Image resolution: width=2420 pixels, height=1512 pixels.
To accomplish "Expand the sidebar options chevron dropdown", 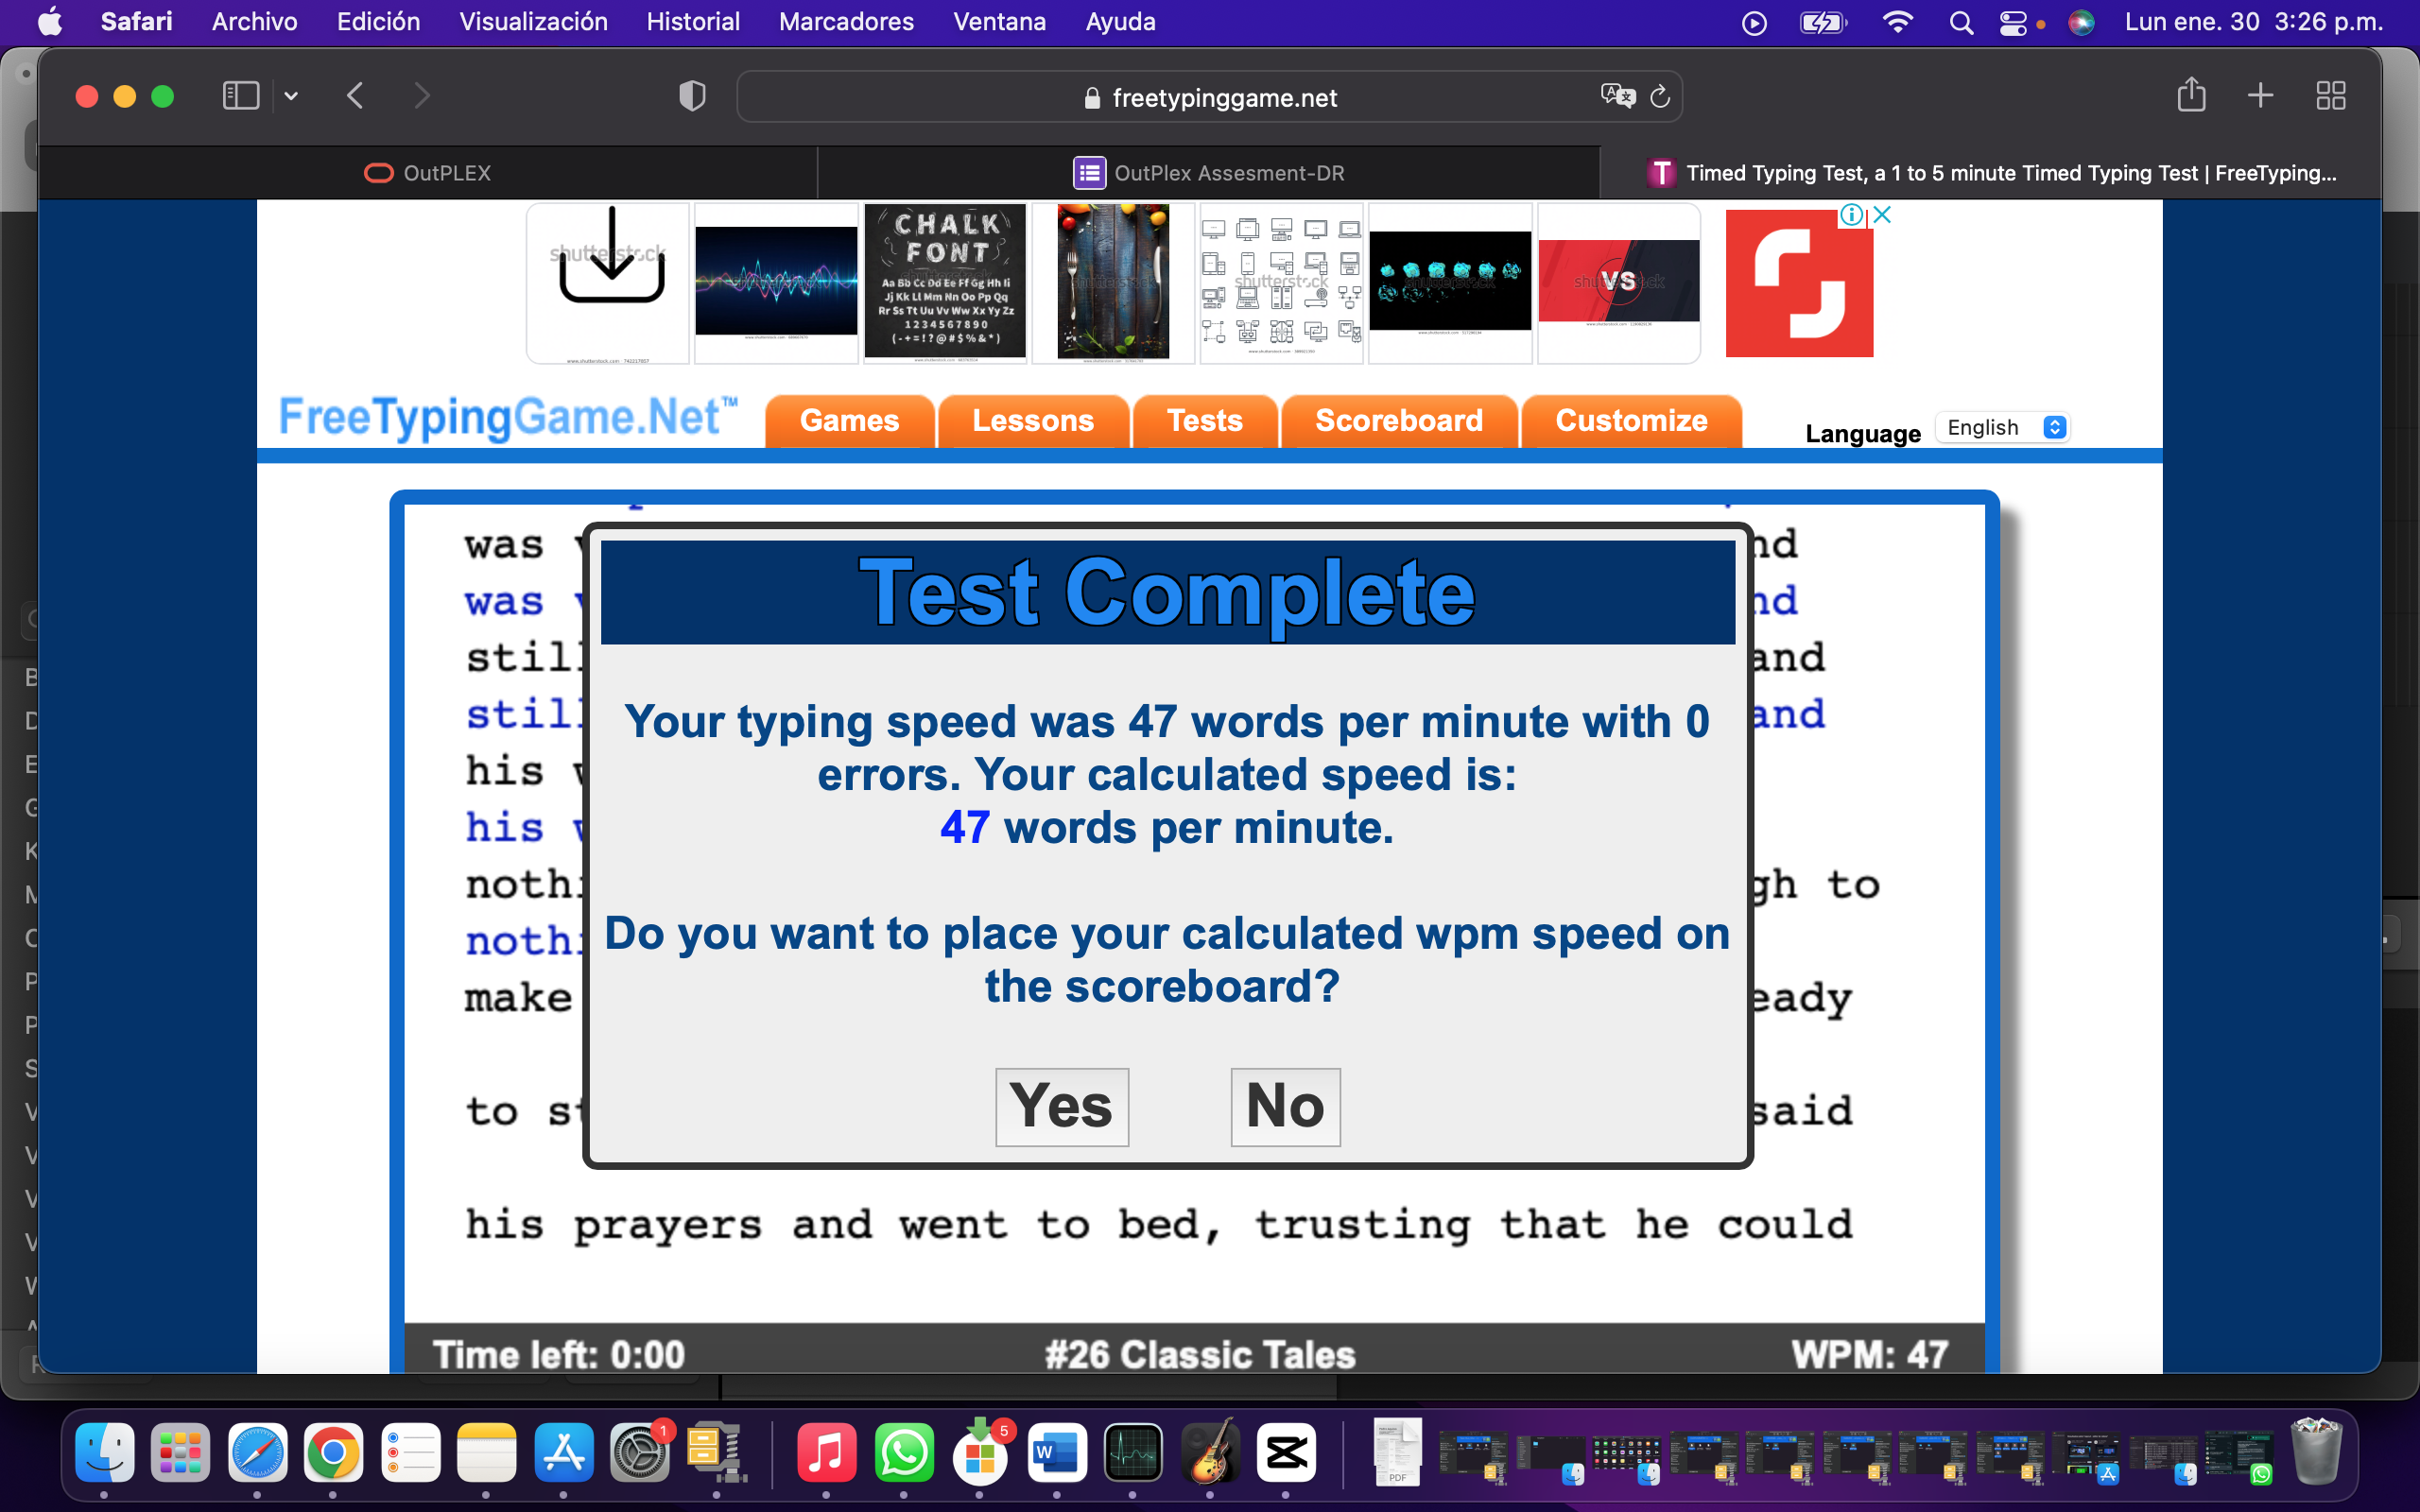I will point(291,96).
